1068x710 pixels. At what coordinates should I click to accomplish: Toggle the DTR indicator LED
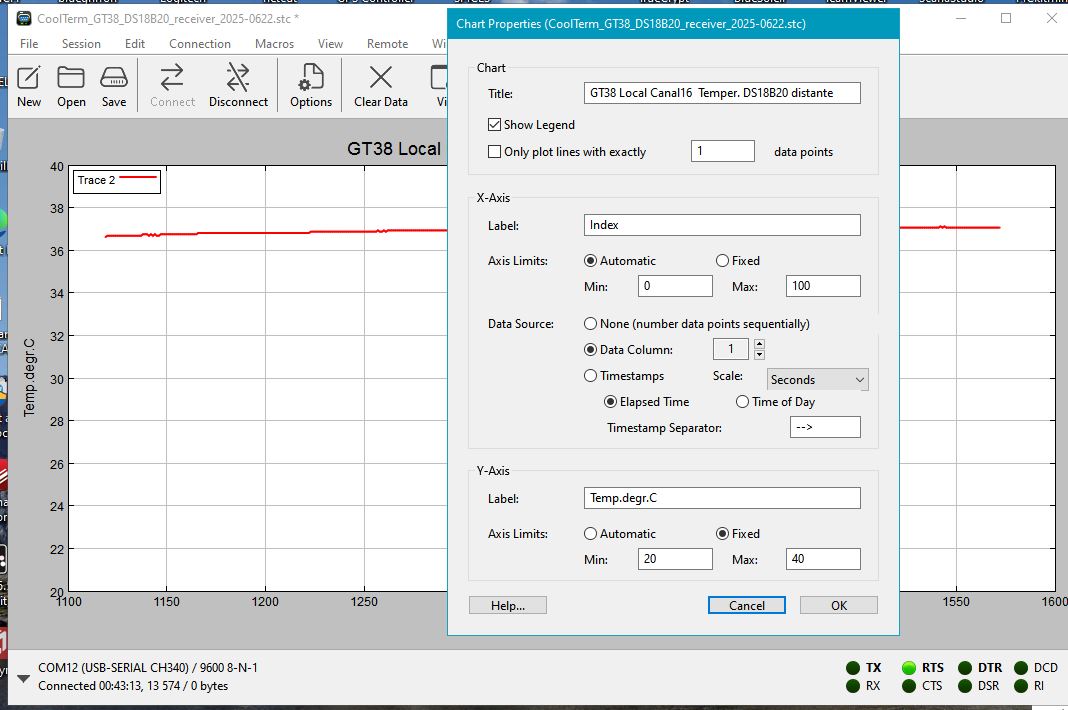click(x=964, y=668)
